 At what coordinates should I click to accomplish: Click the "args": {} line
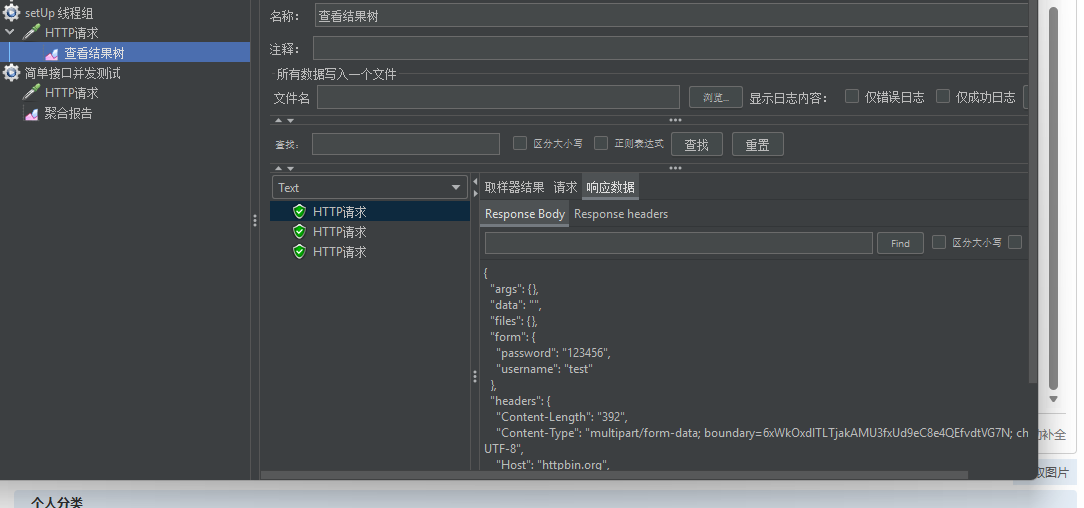(x=514, y=289)
